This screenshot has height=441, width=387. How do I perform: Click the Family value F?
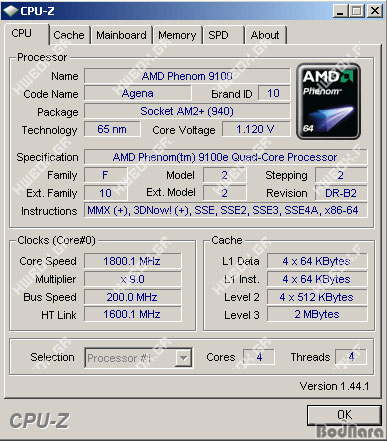point(105,175)
